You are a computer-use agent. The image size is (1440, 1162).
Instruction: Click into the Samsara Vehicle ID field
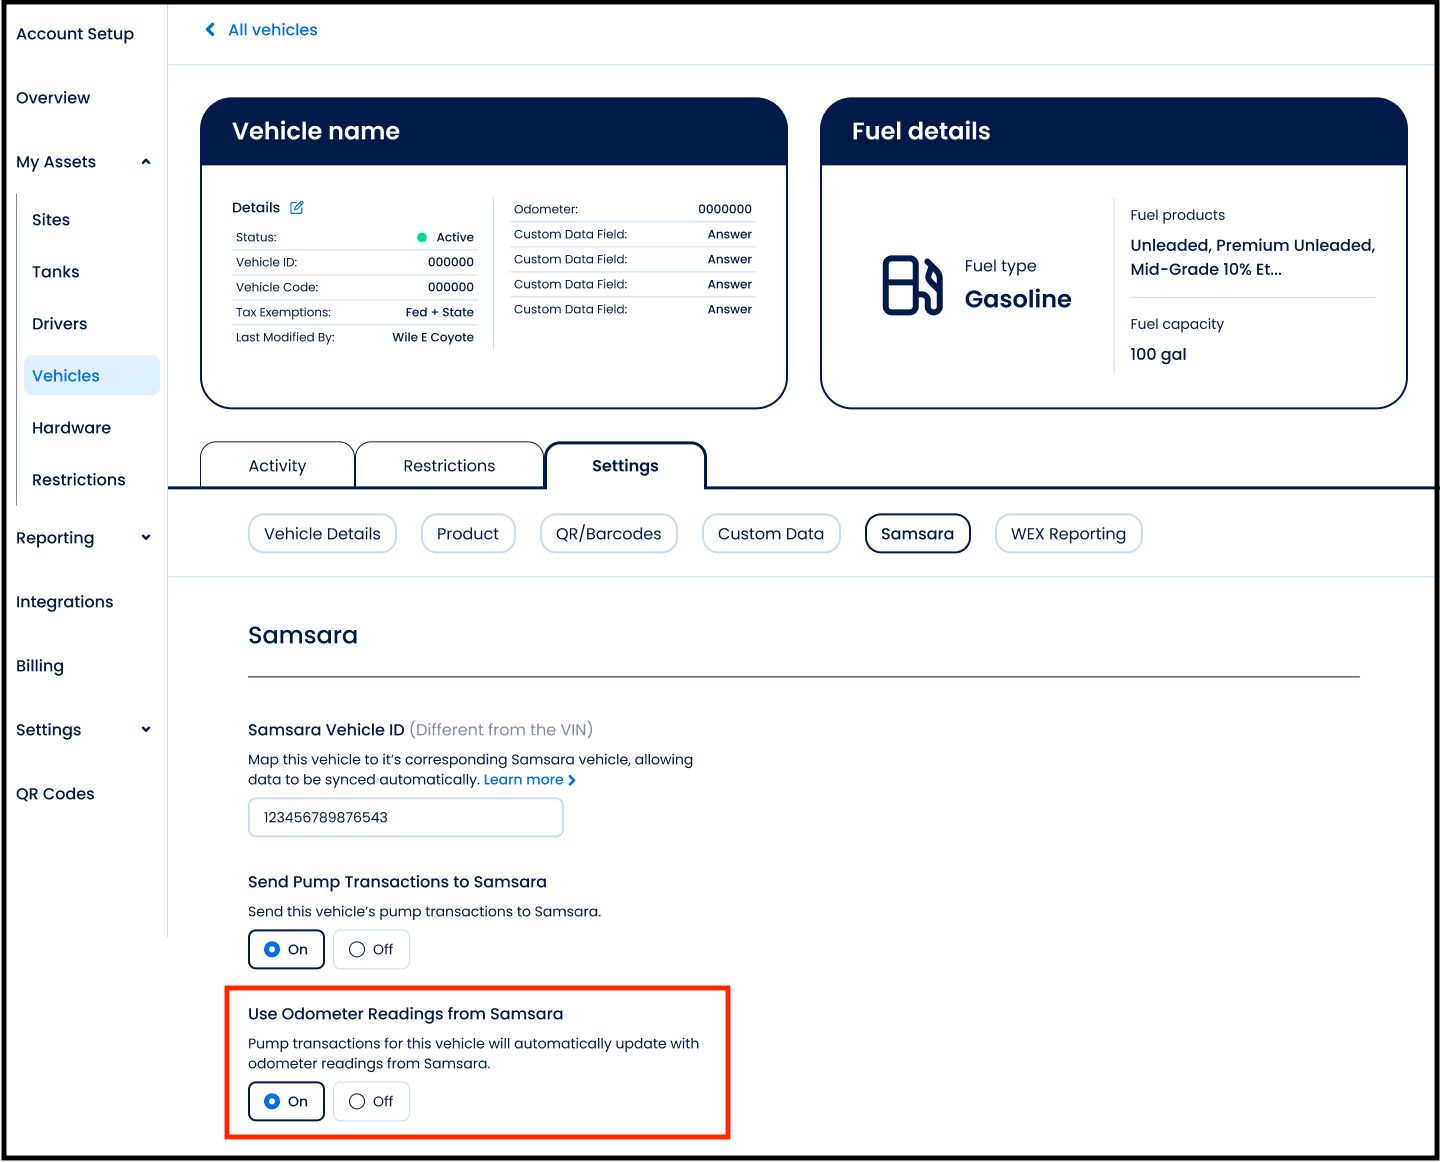click(x=405, y=818)
